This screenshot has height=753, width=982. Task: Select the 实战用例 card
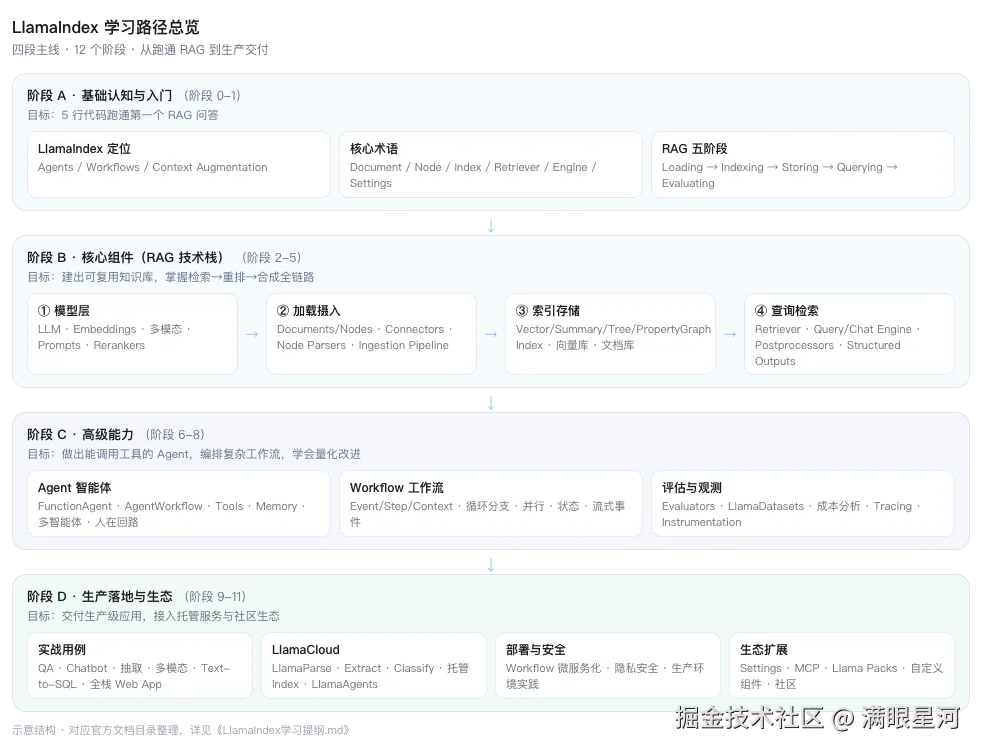[x=140, y=665]
